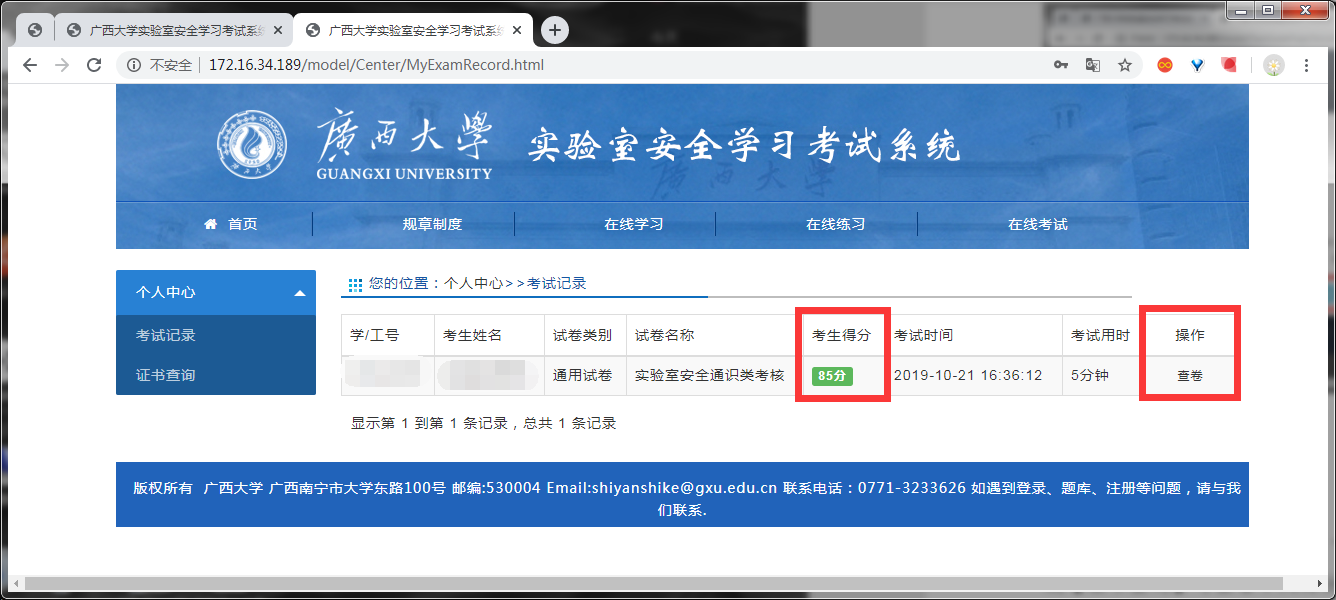Open 考试记录 in the sidebar
The width and height of the screenshot is (1336, 600).
click(x=166, y=335)
